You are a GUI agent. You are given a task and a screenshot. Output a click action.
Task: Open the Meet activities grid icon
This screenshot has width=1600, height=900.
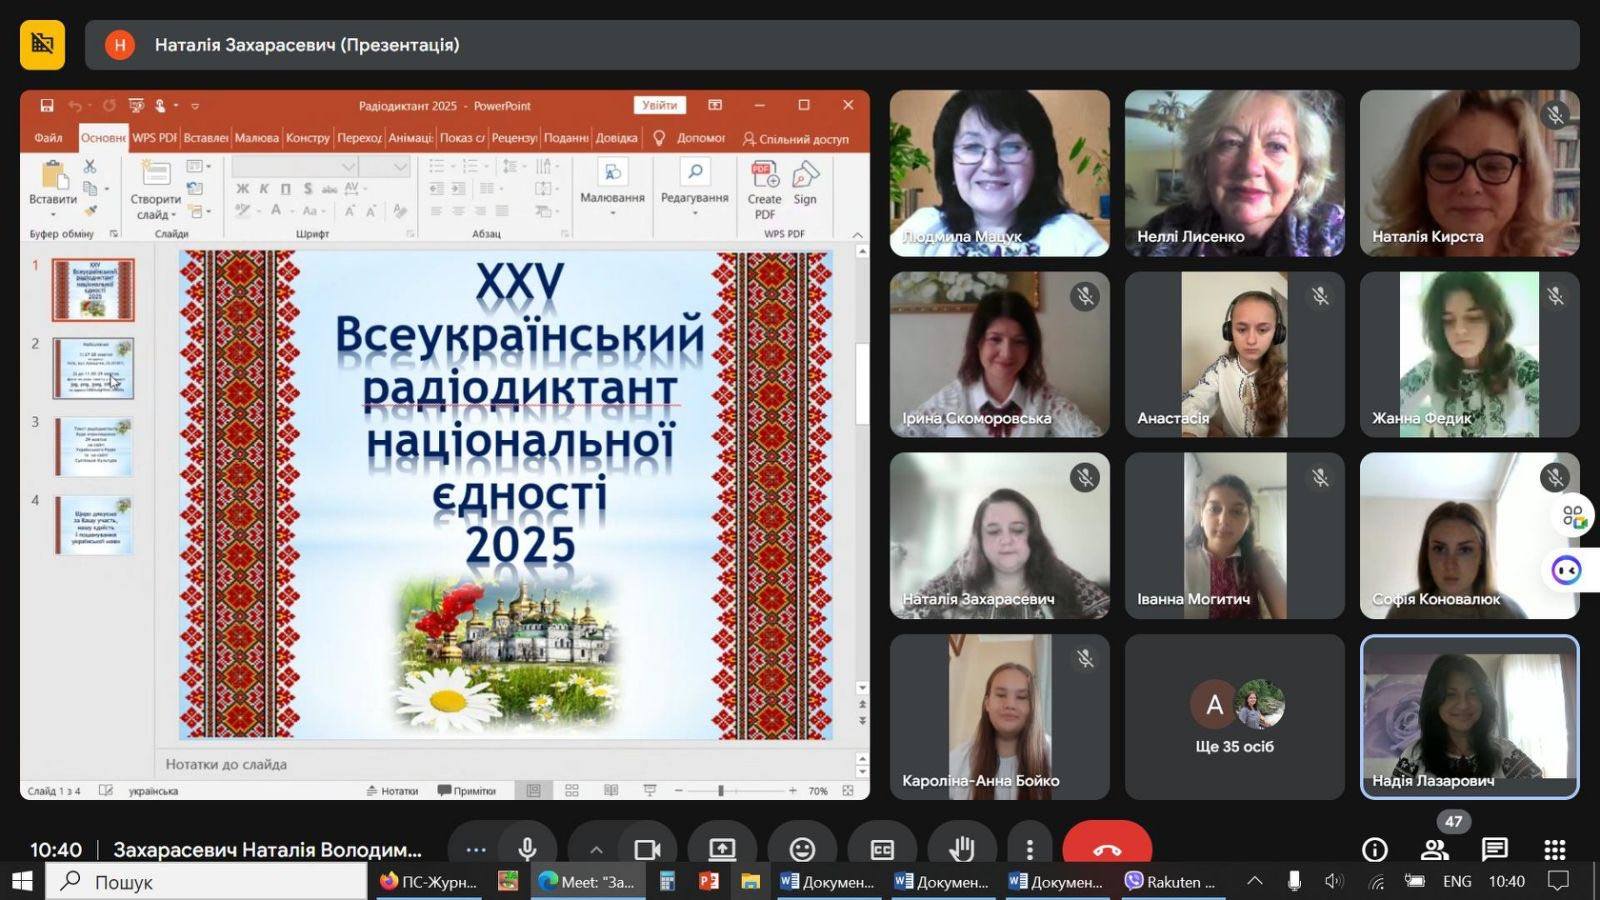1555,849
